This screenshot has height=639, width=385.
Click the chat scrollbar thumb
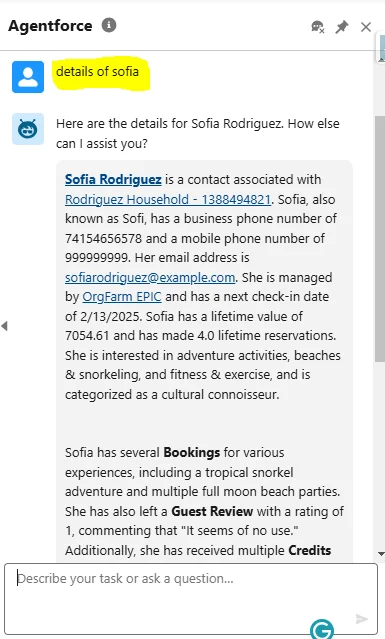(380, 238)
